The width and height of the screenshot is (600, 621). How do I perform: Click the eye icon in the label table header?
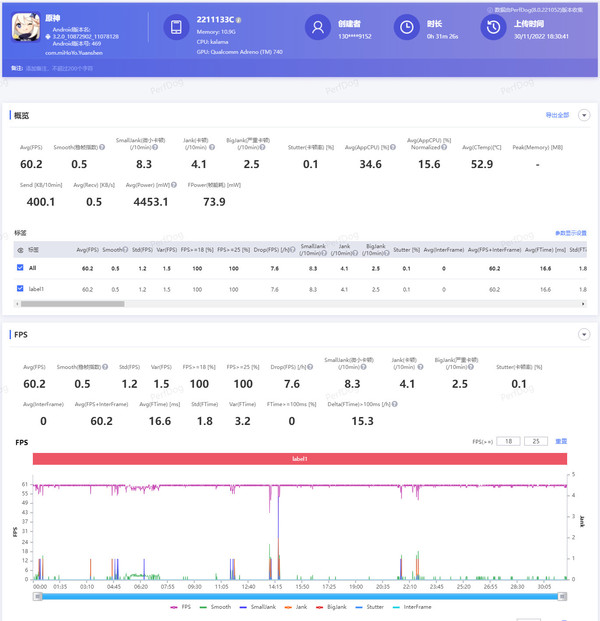[21, 249]
